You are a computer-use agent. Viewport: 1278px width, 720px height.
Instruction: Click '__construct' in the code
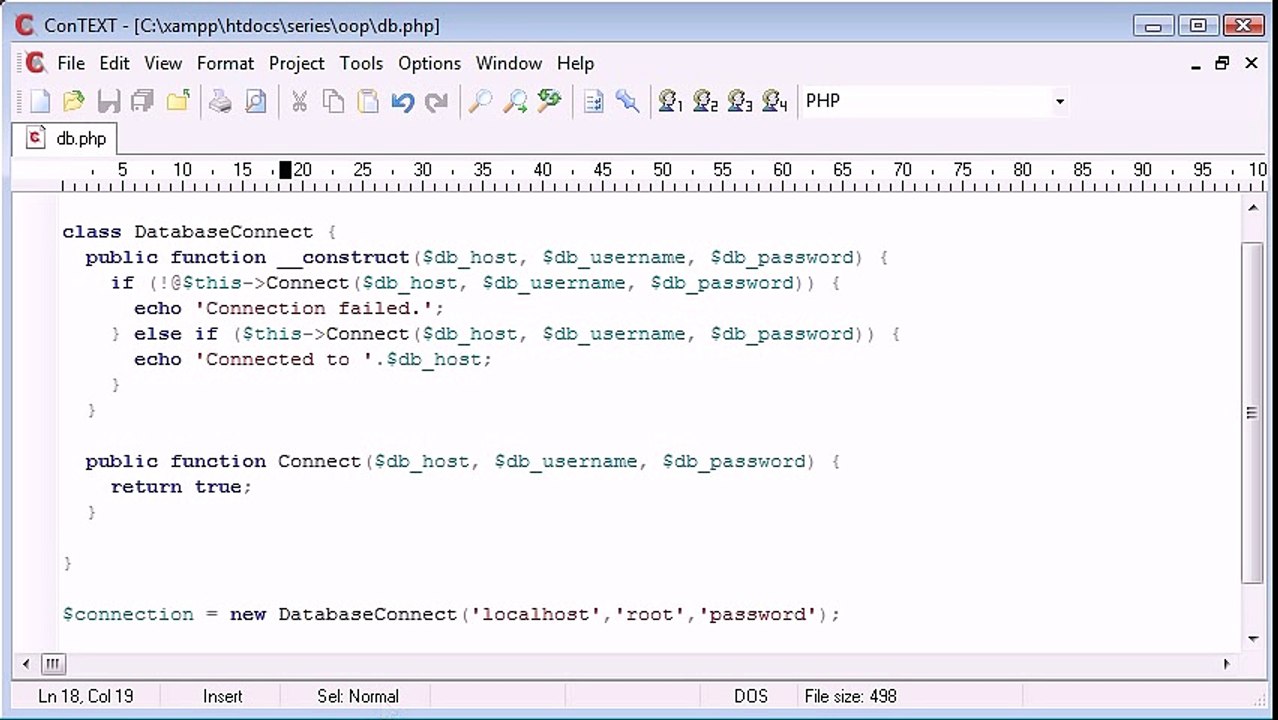coord(343,257)
